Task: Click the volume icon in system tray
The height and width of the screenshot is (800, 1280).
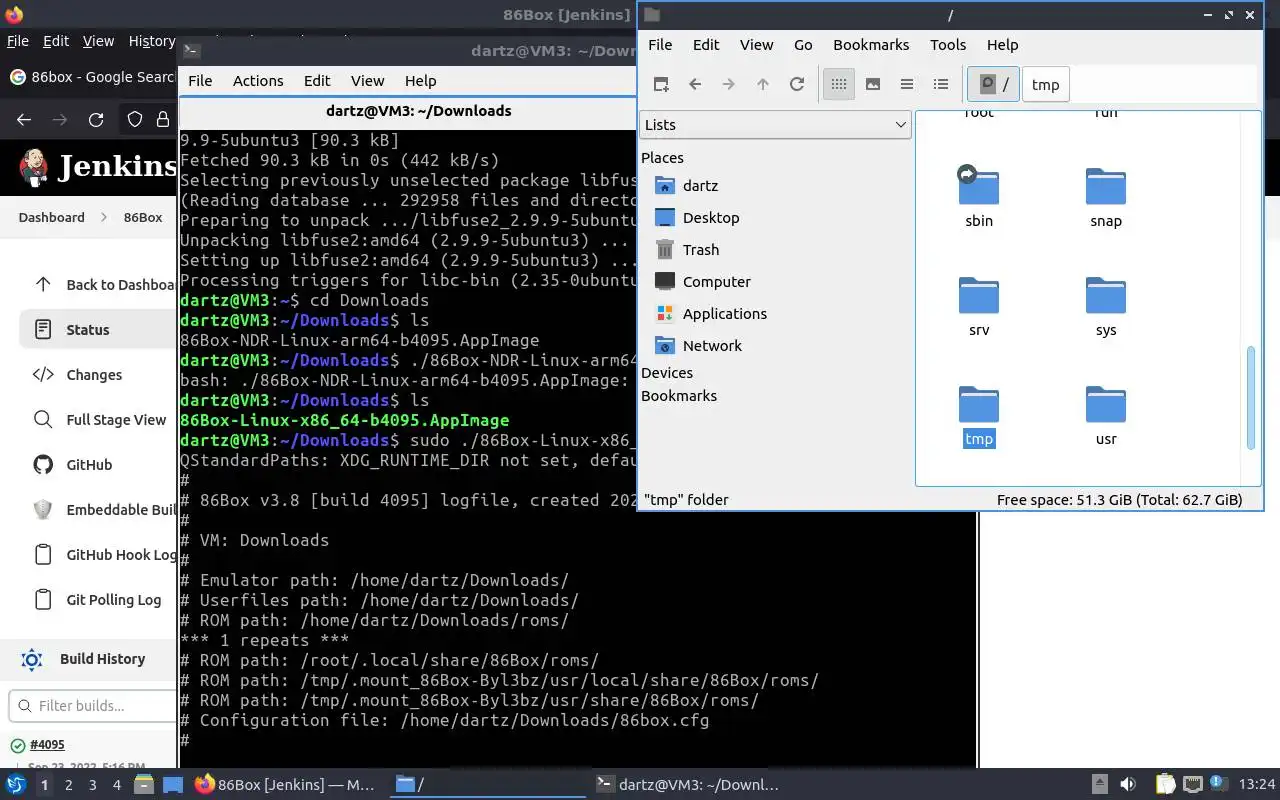Action: coord(1128,784)
